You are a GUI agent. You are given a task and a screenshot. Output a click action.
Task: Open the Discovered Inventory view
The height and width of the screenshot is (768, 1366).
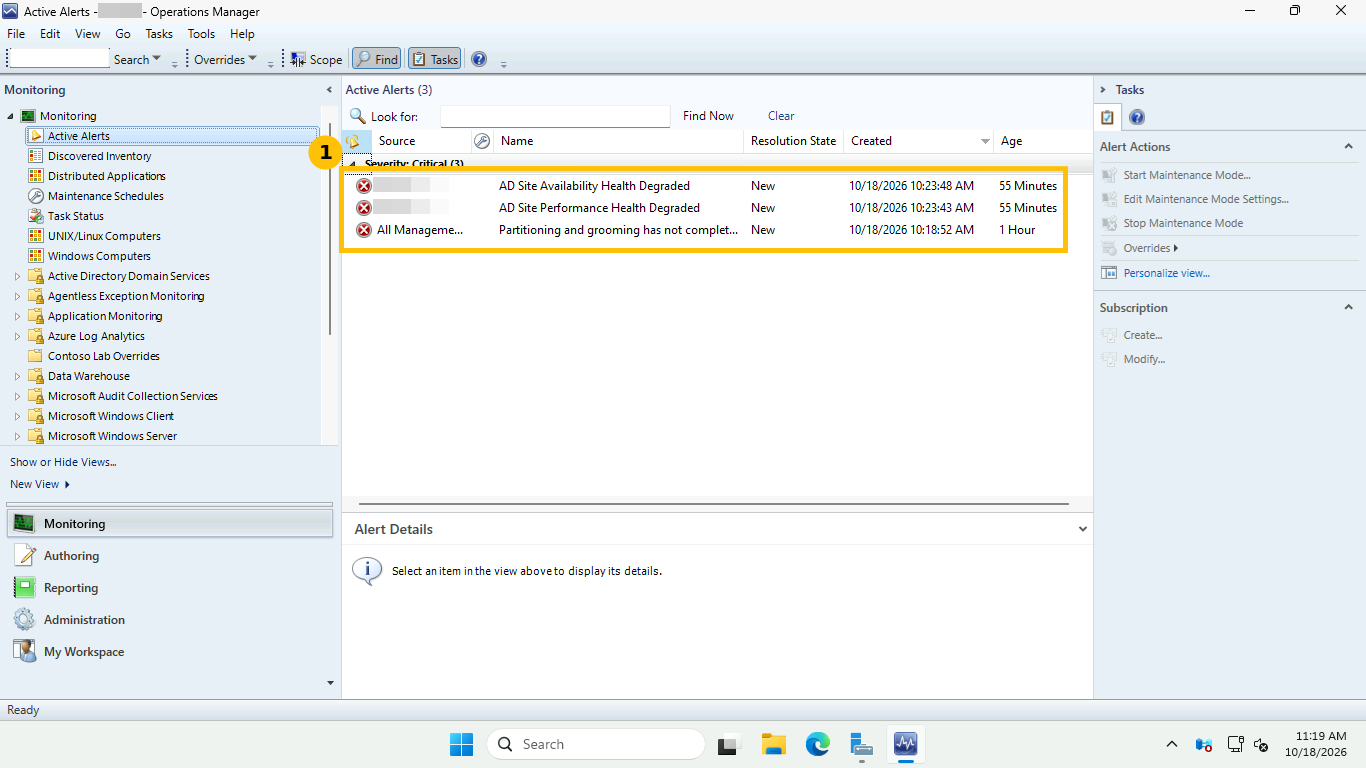[x=99, y=156]
